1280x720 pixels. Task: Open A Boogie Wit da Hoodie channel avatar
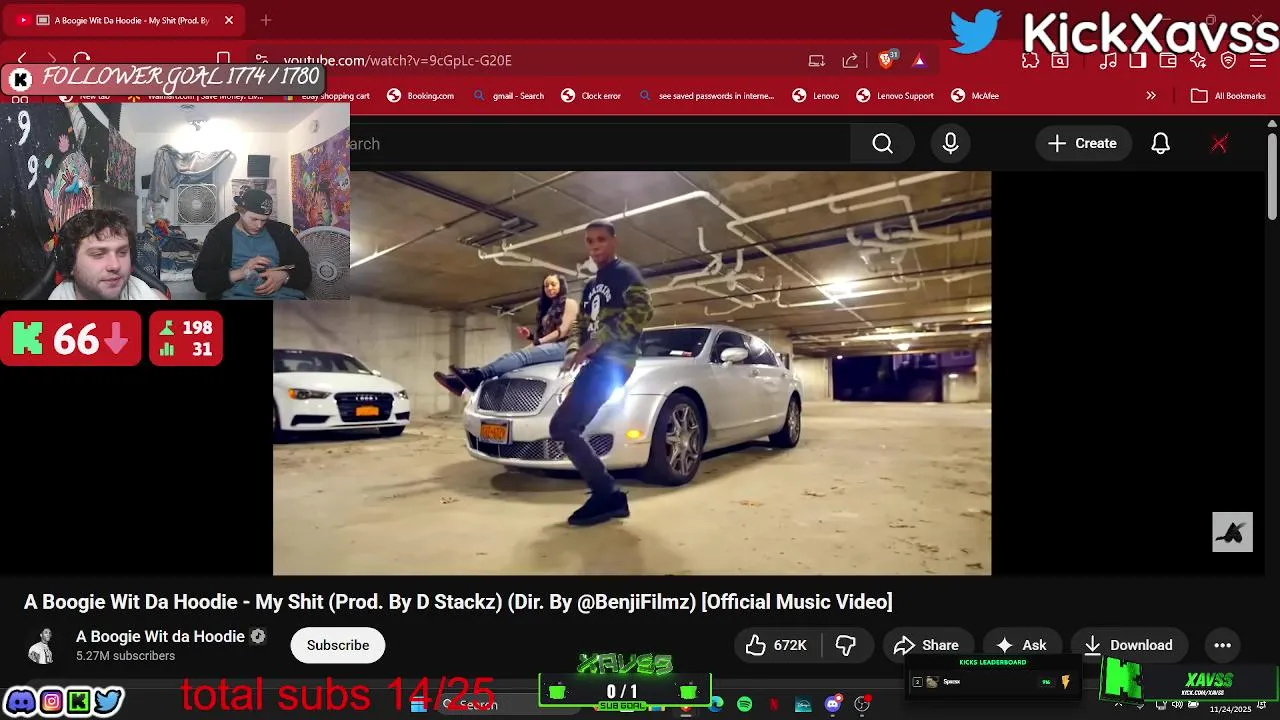pyautogui.click(x=41, y=646)
